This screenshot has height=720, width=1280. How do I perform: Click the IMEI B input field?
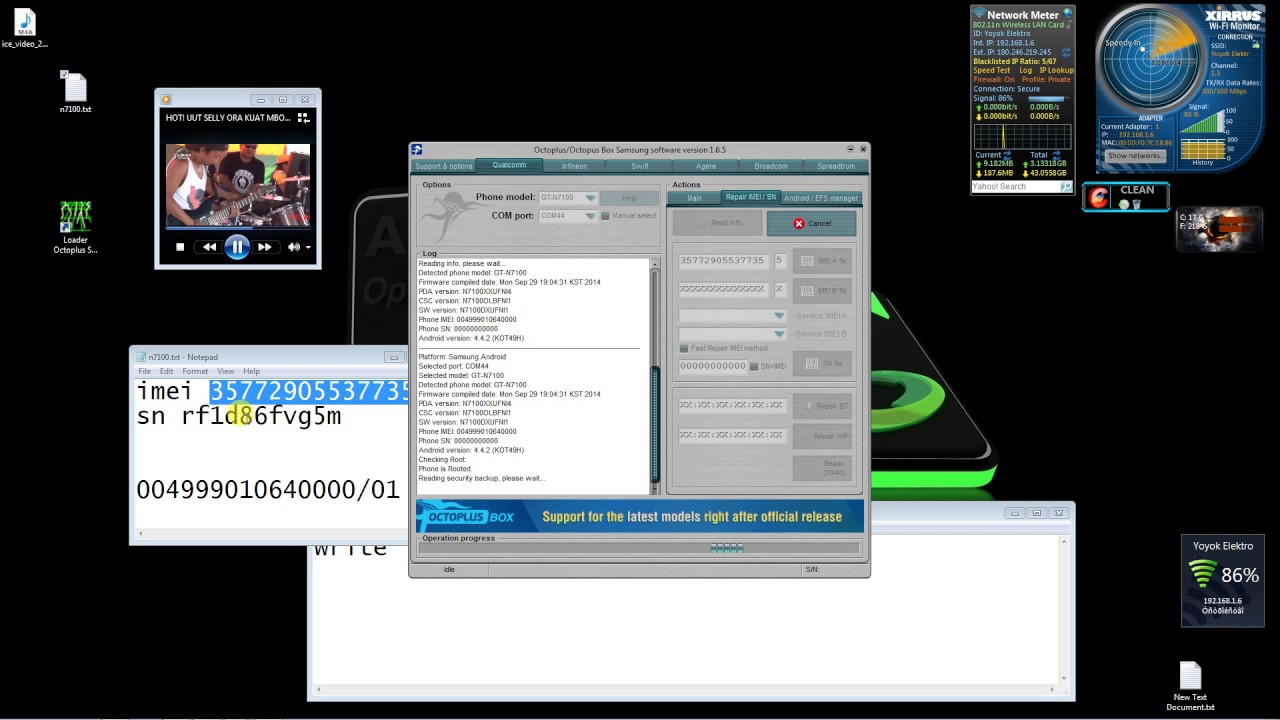[724, 290]
